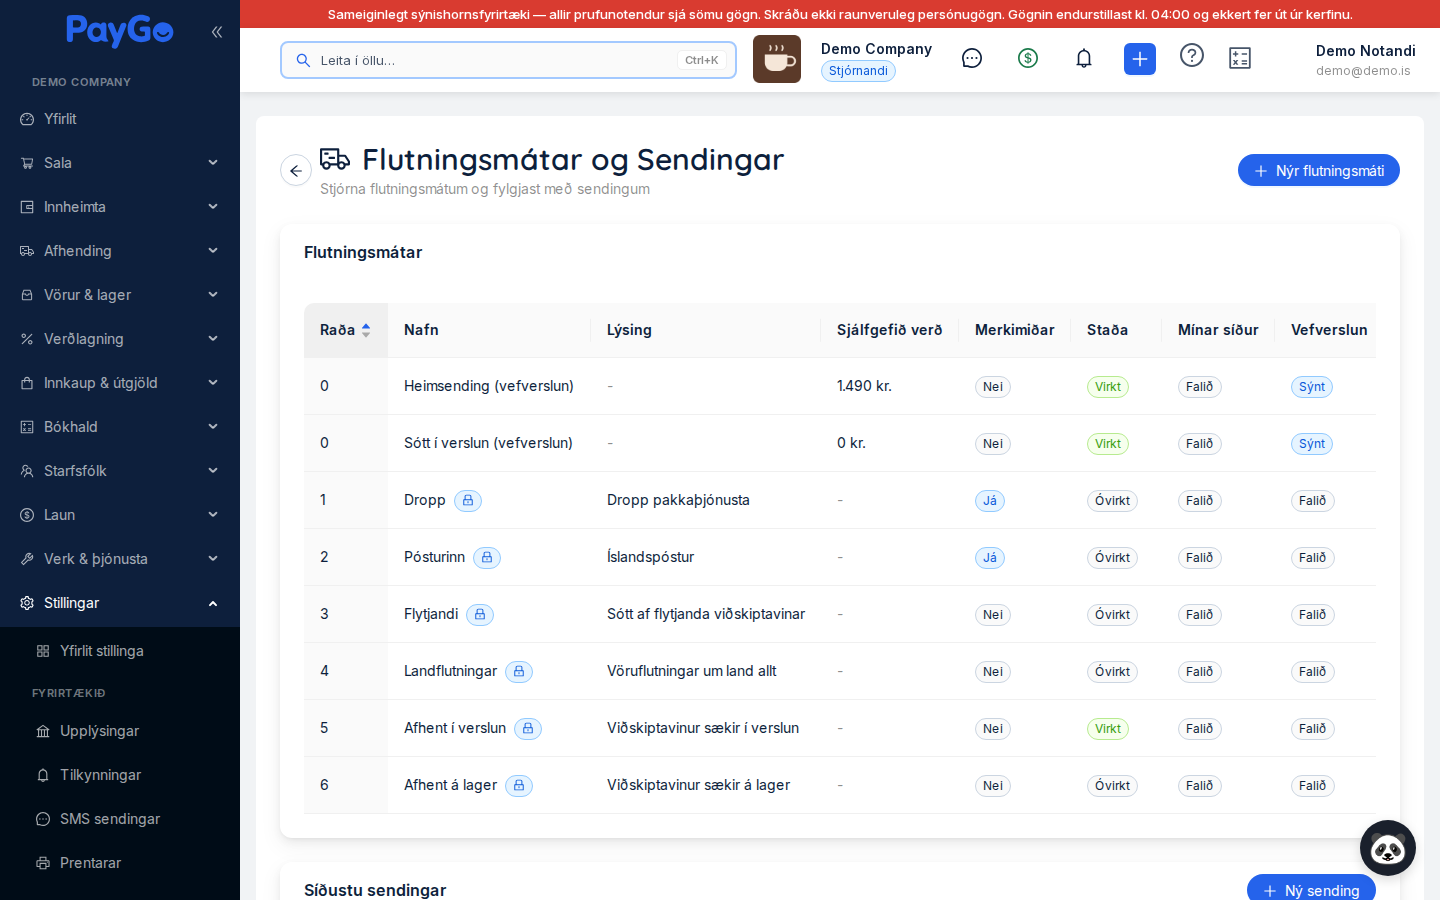Click Nýr flutningsmáti button
Screen dimensions: 1440x900
[x=1319, y=170]
